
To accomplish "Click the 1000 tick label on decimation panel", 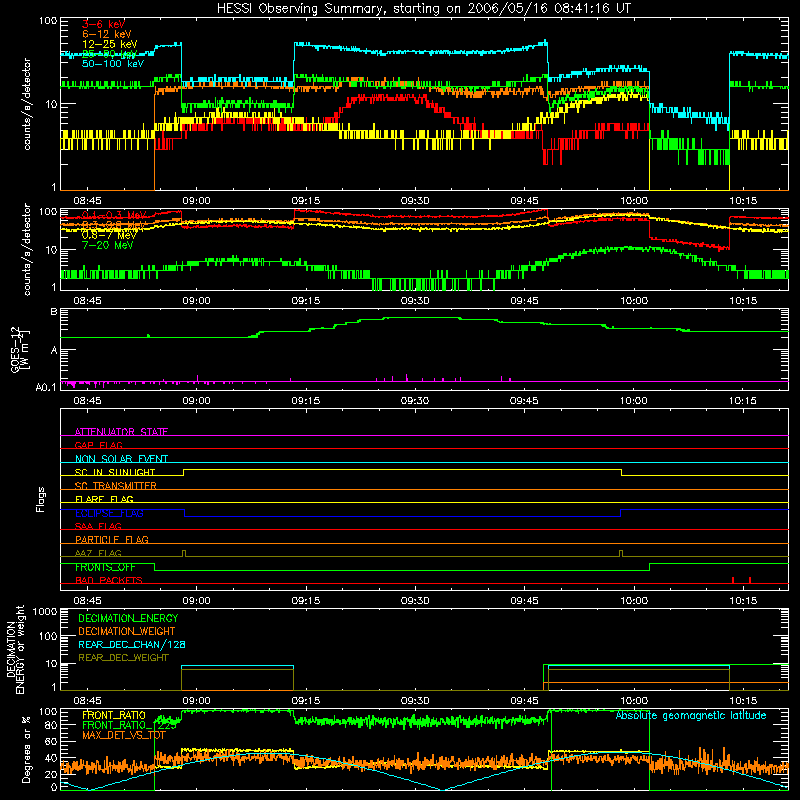I will coord(45,611).
